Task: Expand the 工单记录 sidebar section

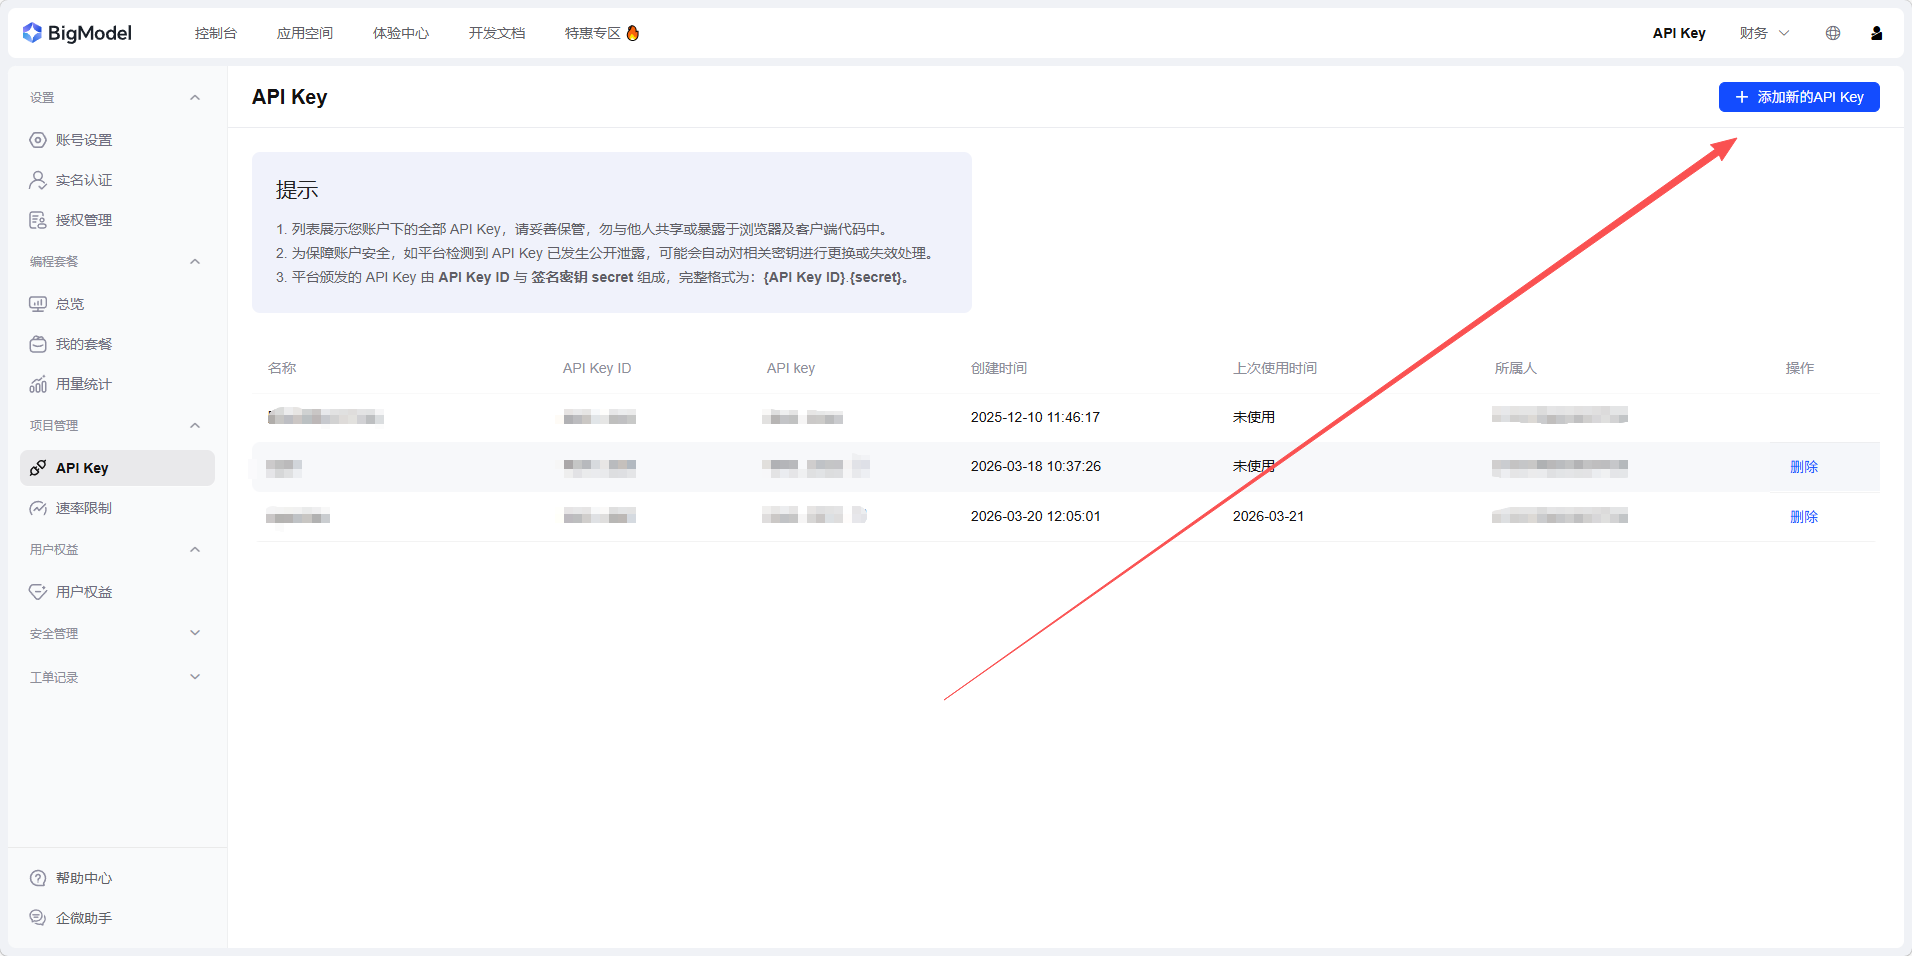Action: point(195,677)
